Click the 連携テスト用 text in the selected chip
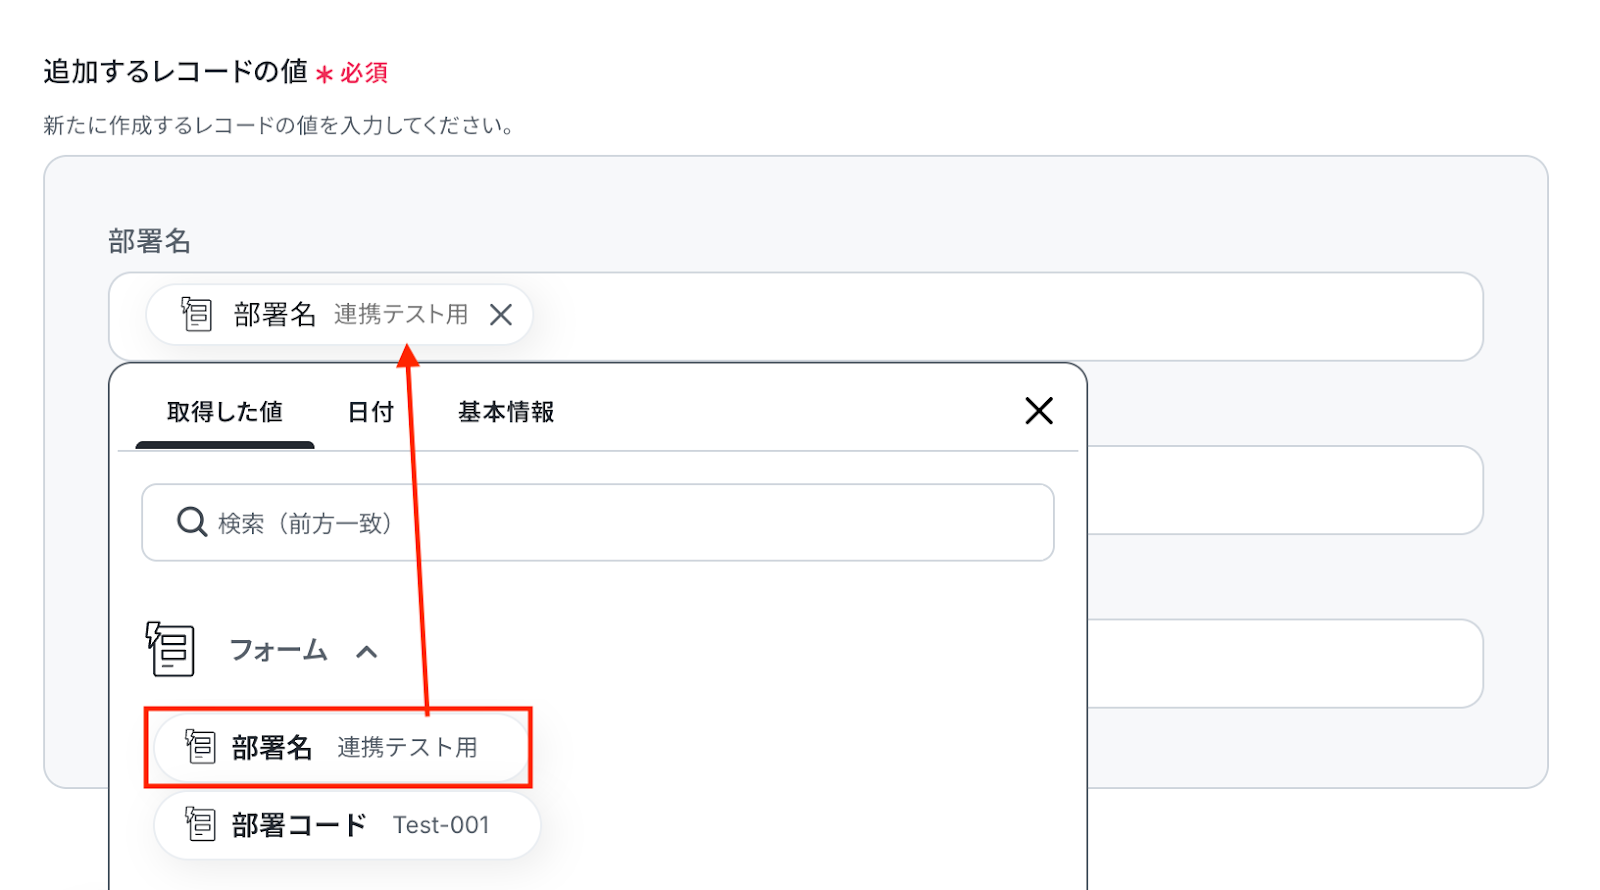The width and height of the screenshot is (1600, 890). tap(401, 315)
